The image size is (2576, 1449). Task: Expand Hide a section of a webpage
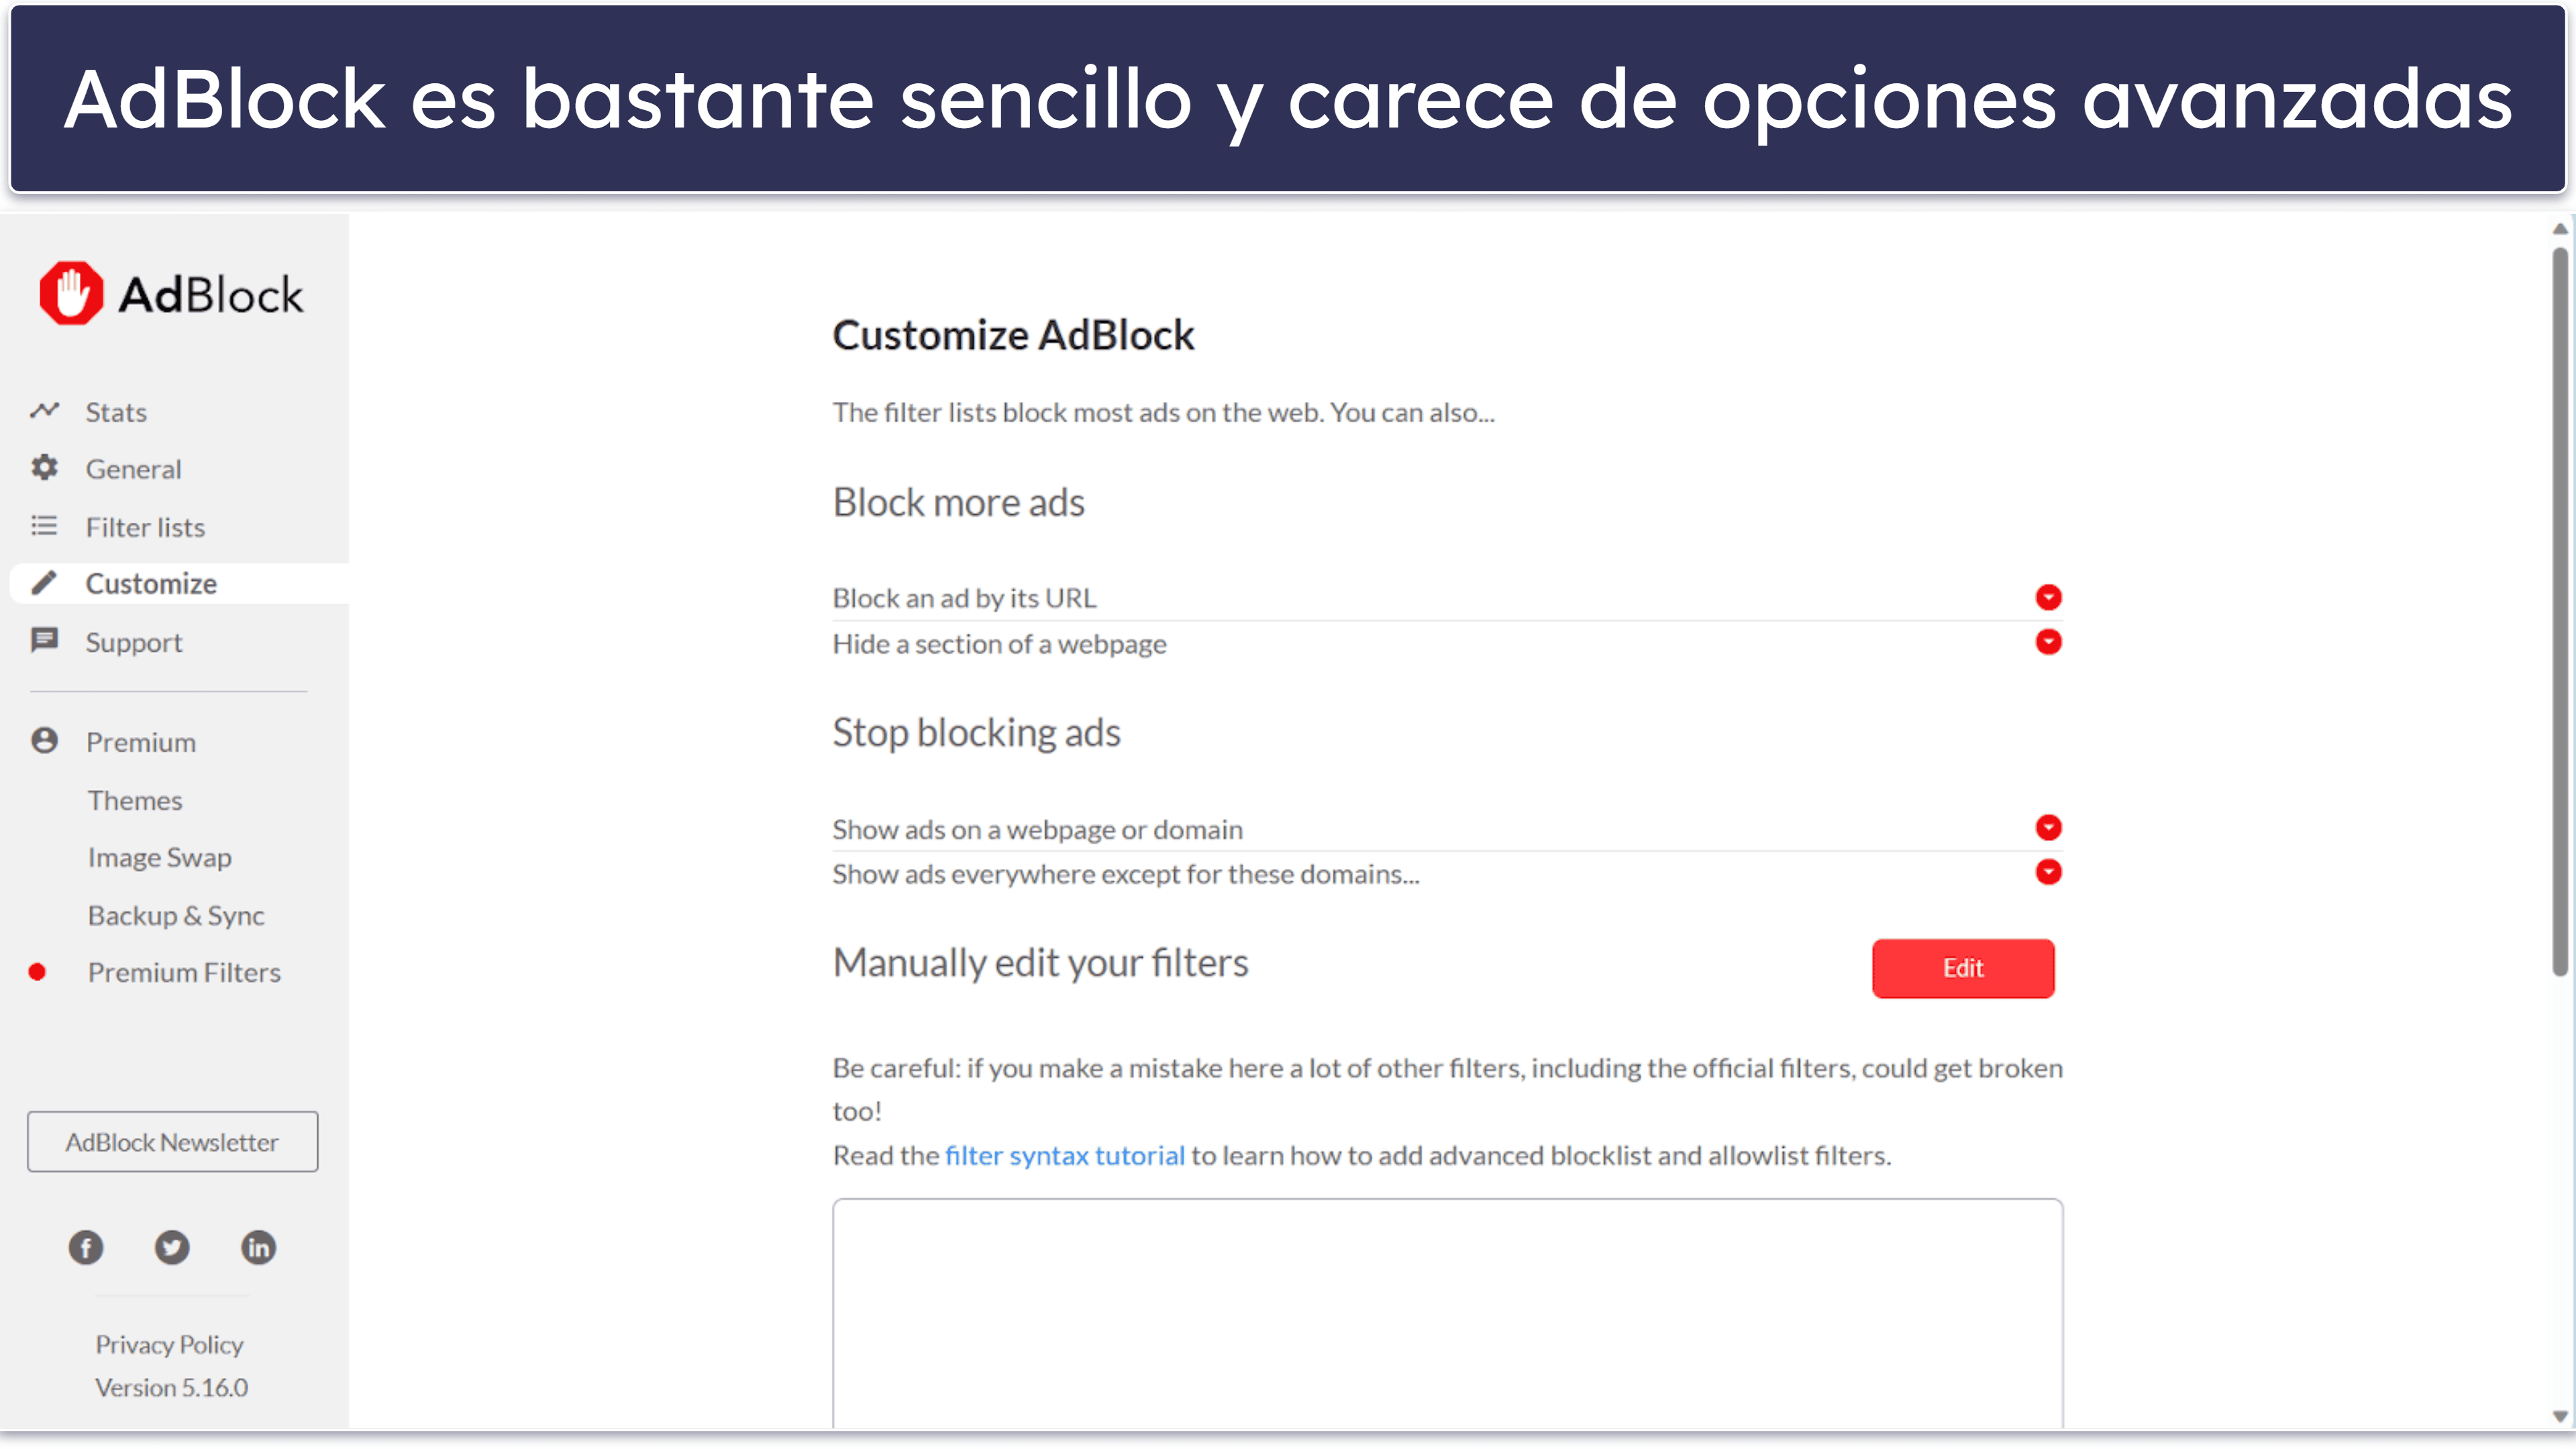point(2049,642)
